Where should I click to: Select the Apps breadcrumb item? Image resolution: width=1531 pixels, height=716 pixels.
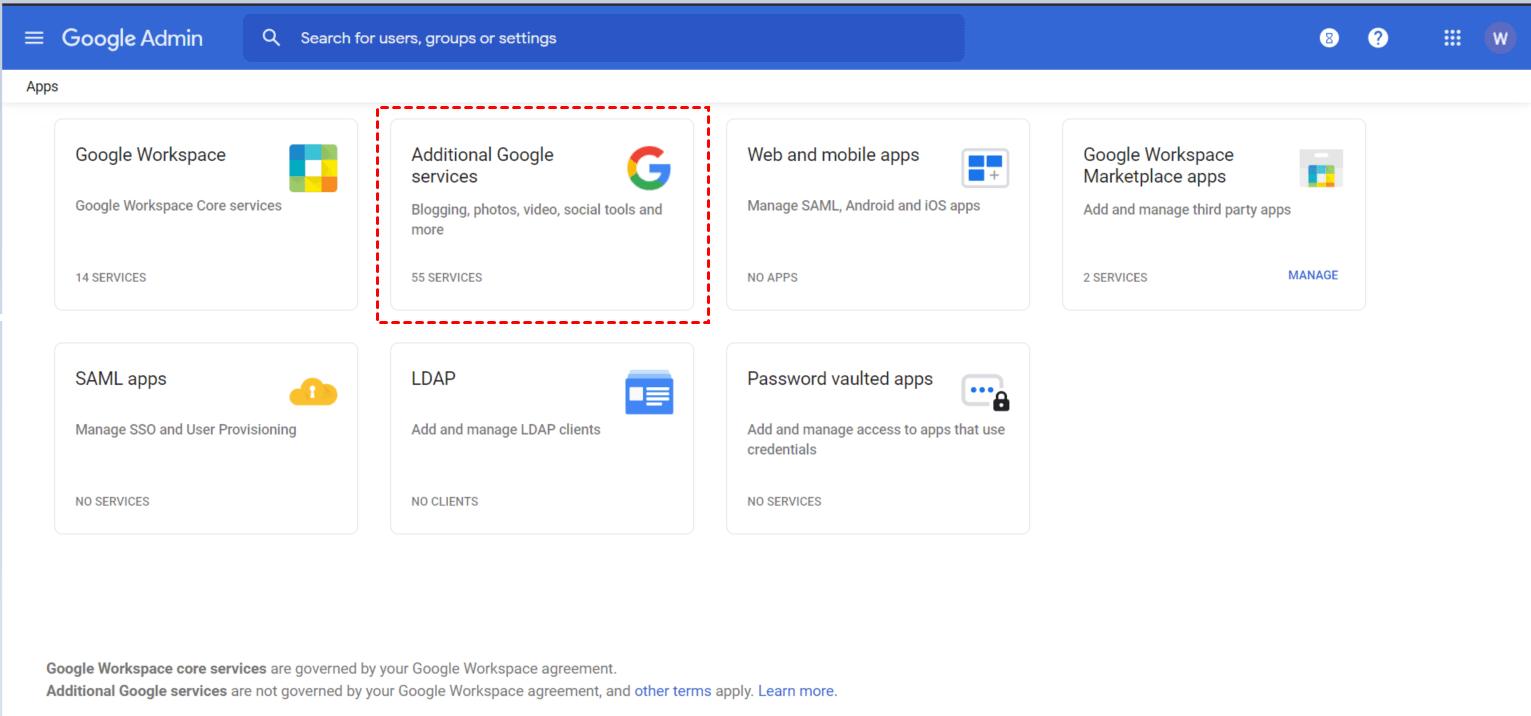[x=42, y=87]
